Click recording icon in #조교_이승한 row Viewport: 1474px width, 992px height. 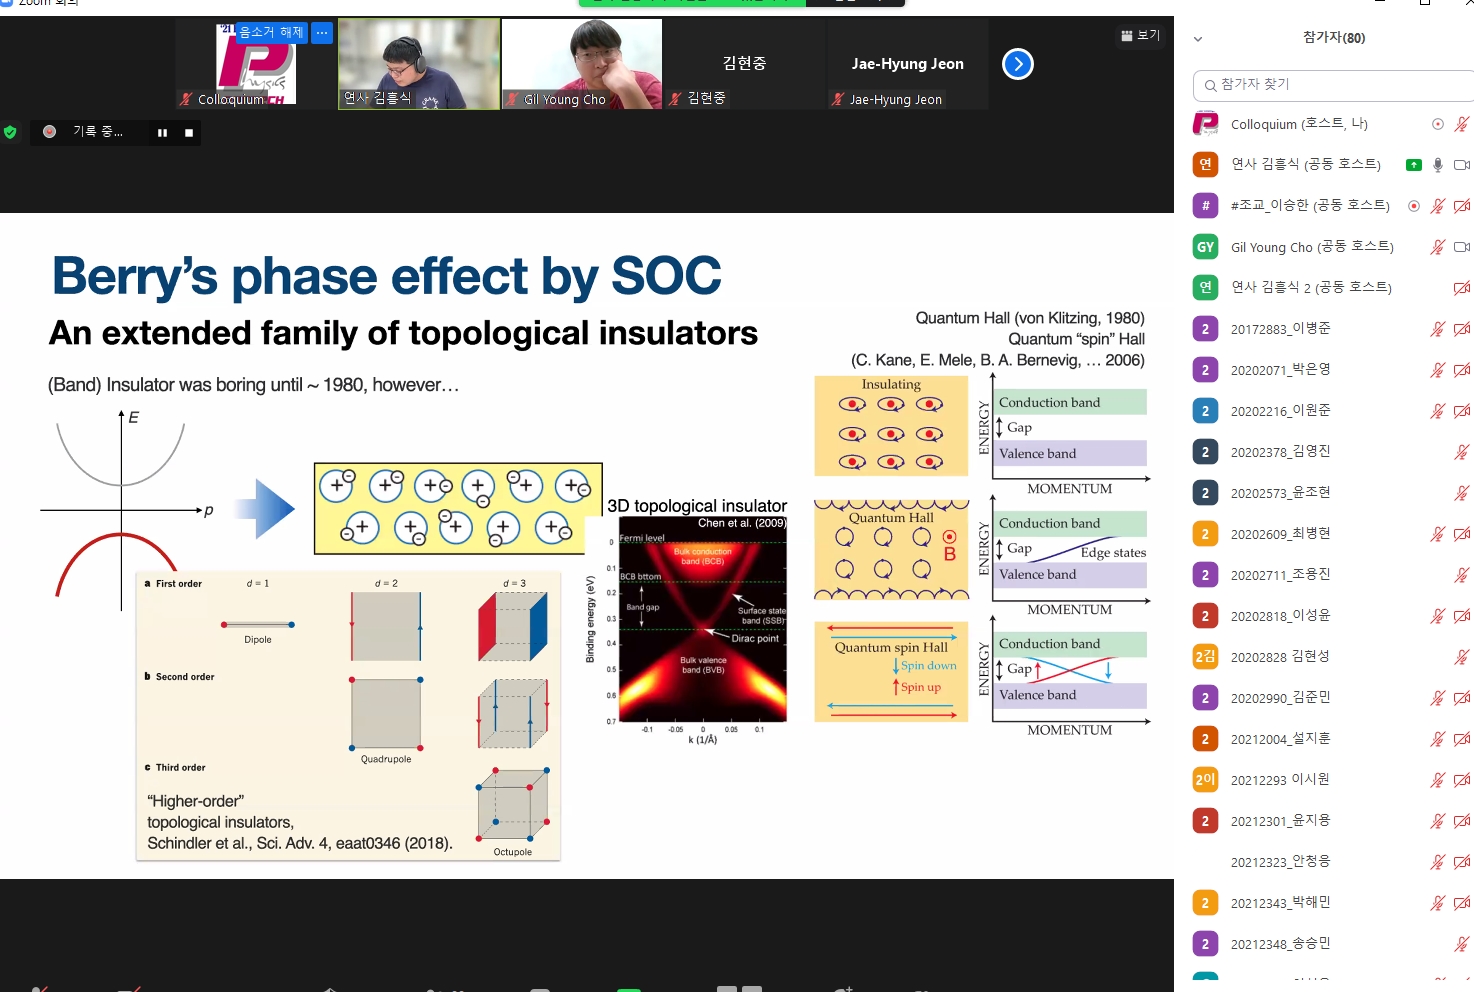1414,206
